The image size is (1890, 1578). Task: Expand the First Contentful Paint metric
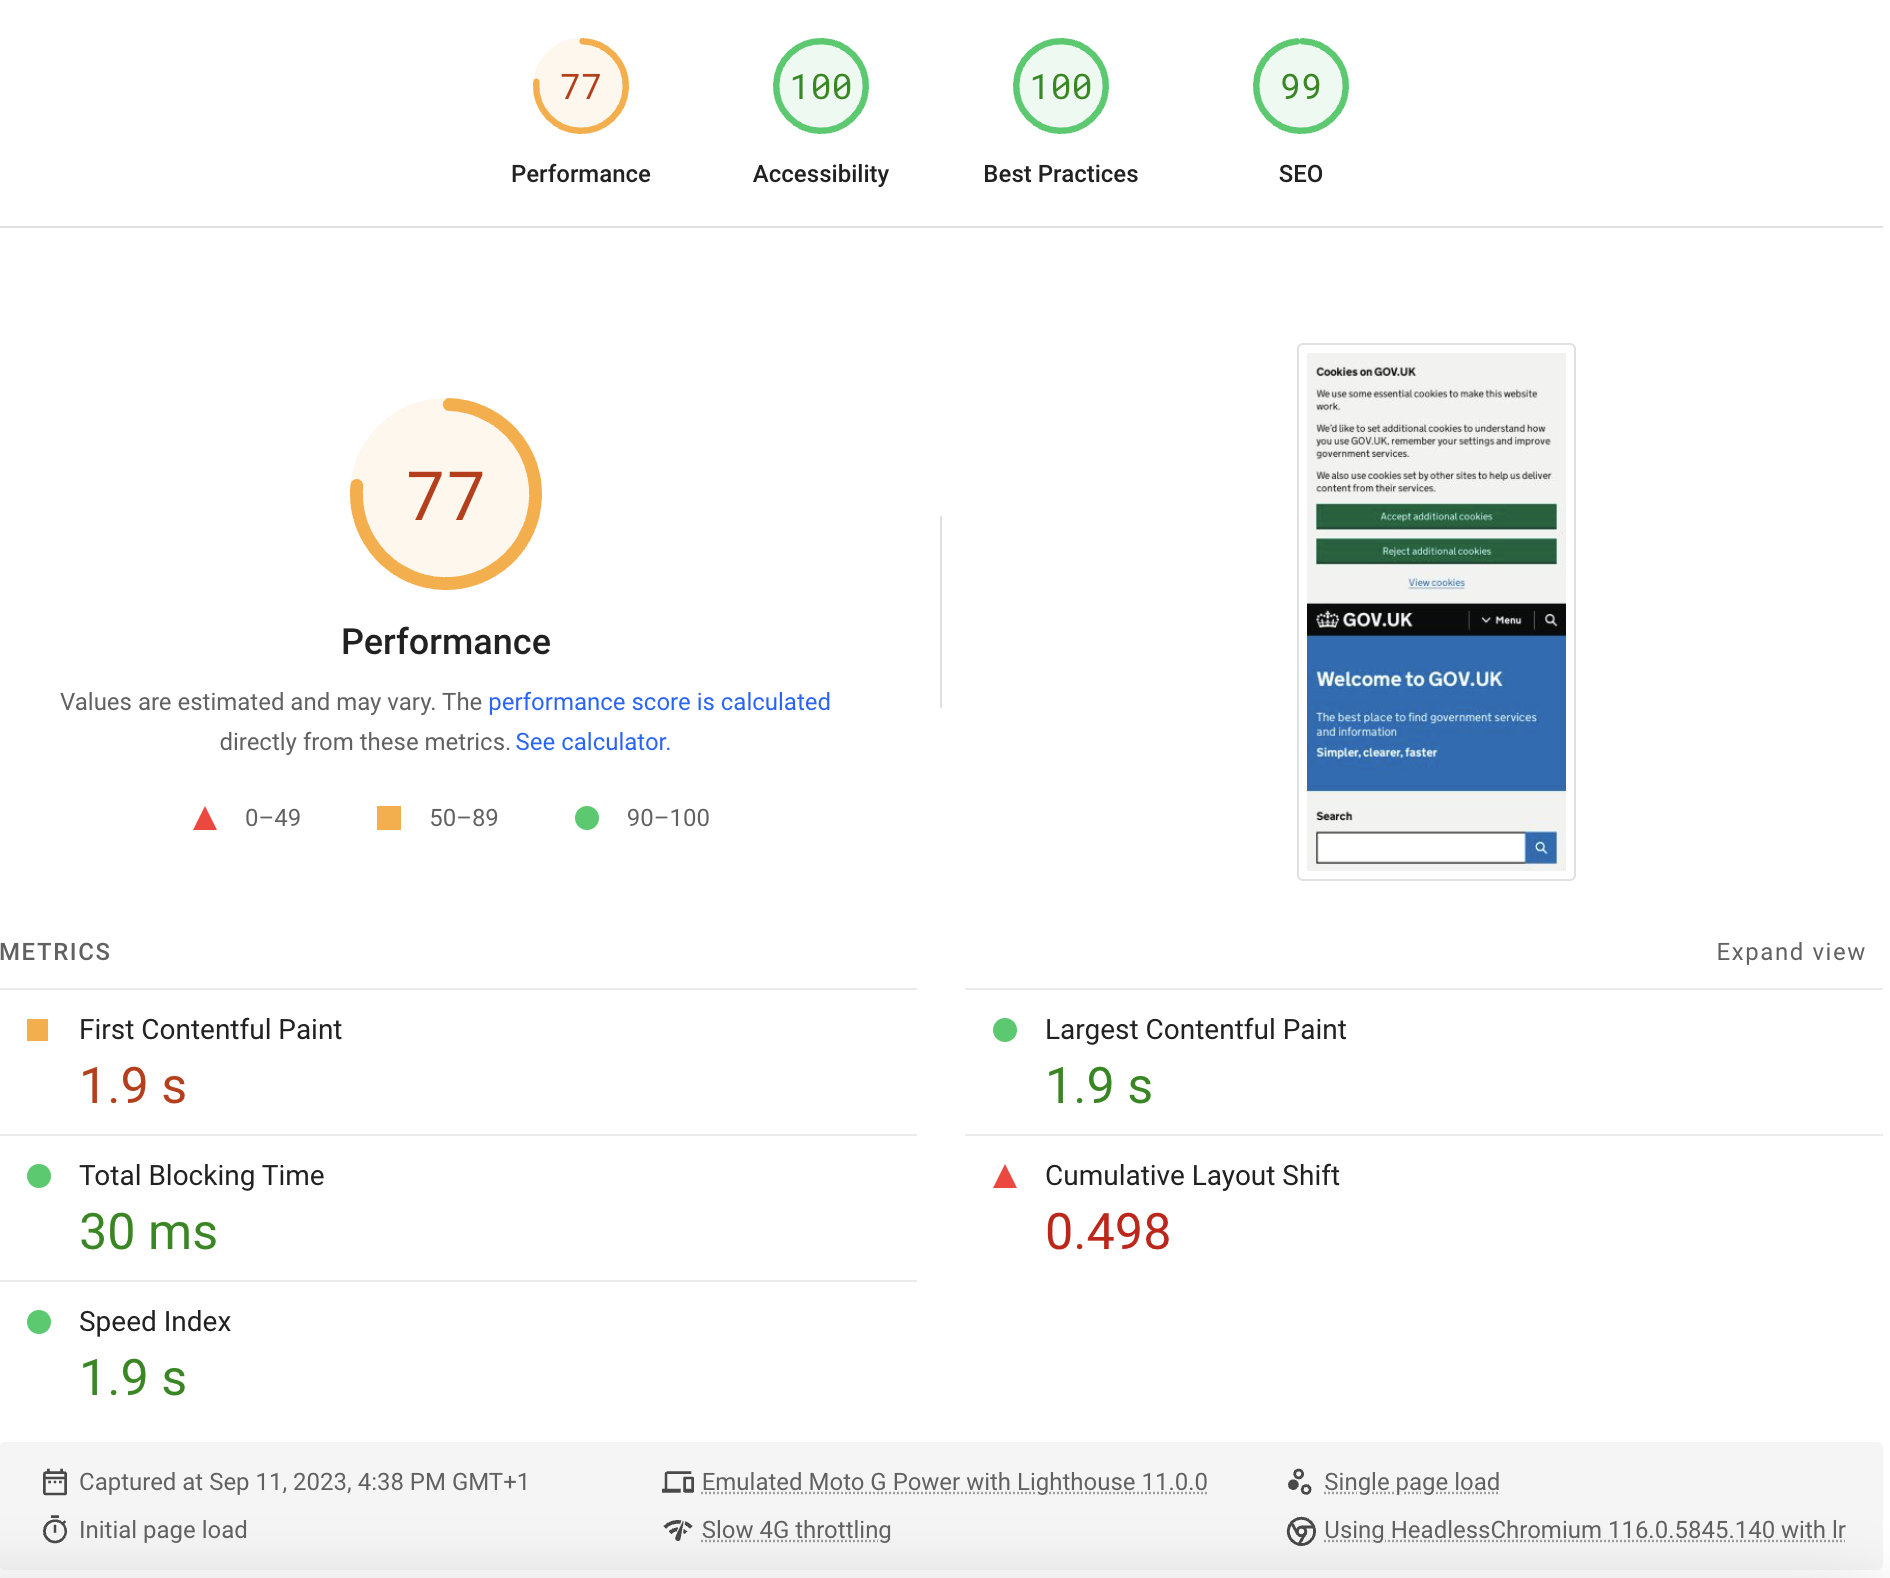210,1029
